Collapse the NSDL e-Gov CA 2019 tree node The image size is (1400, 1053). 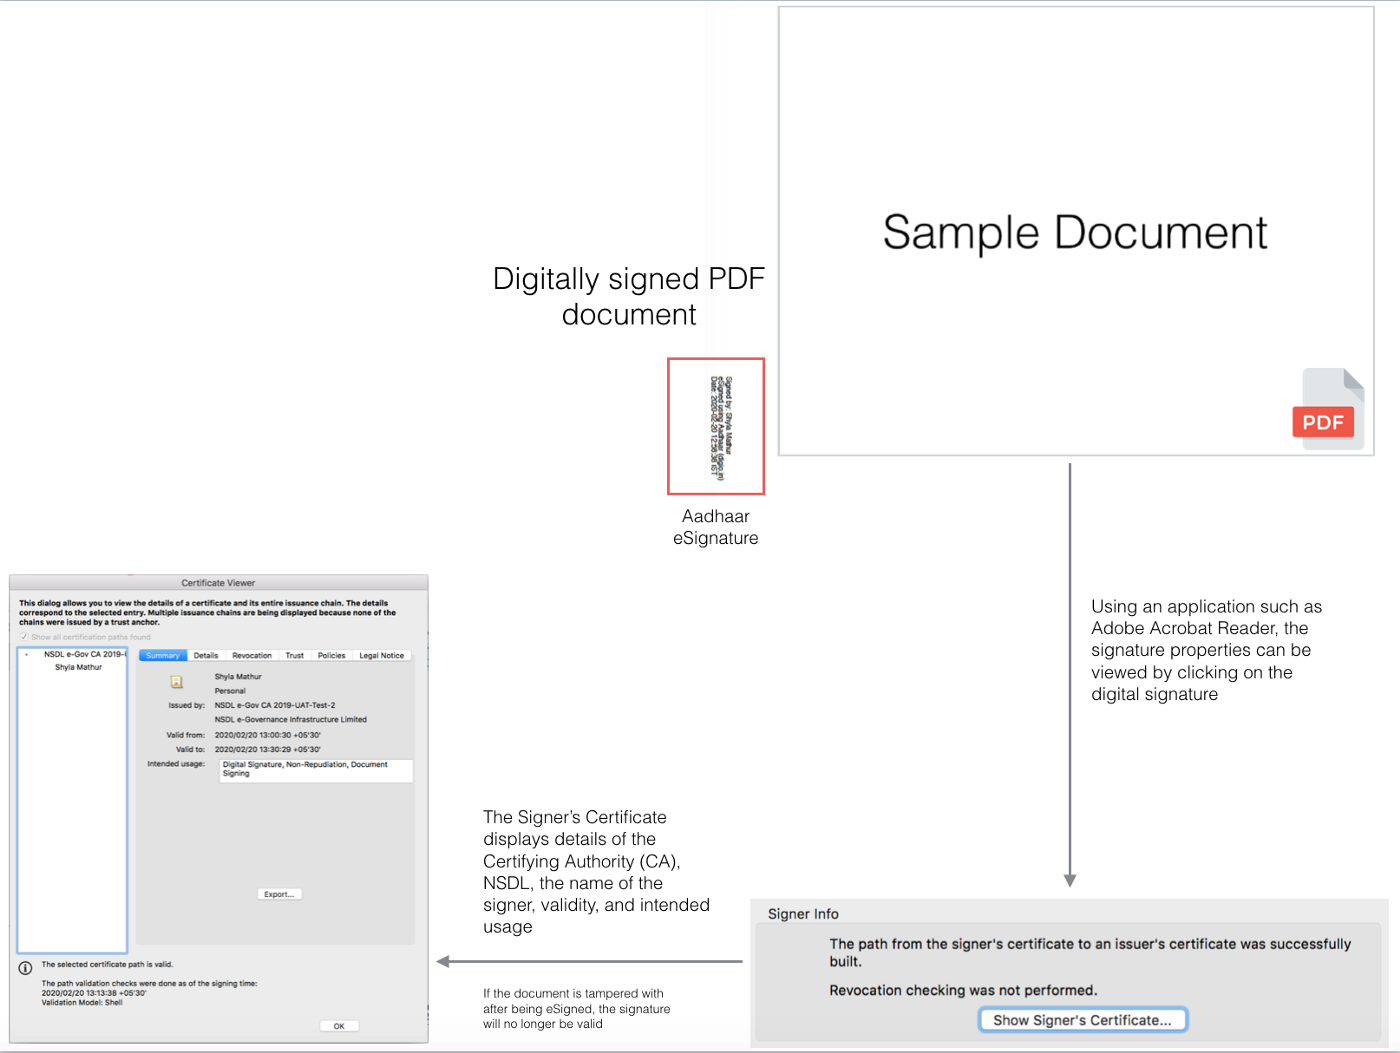26,654
